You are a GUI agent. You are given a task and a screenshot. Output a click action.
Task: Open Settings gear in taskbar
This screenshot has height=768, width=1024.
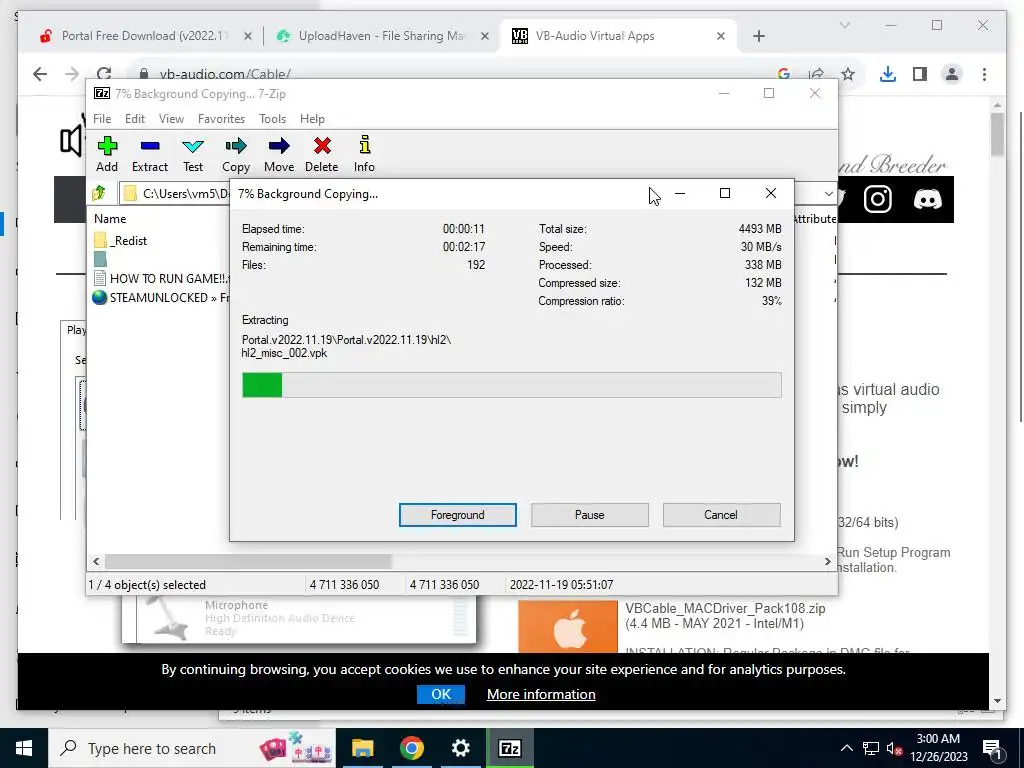click(460, 748)
